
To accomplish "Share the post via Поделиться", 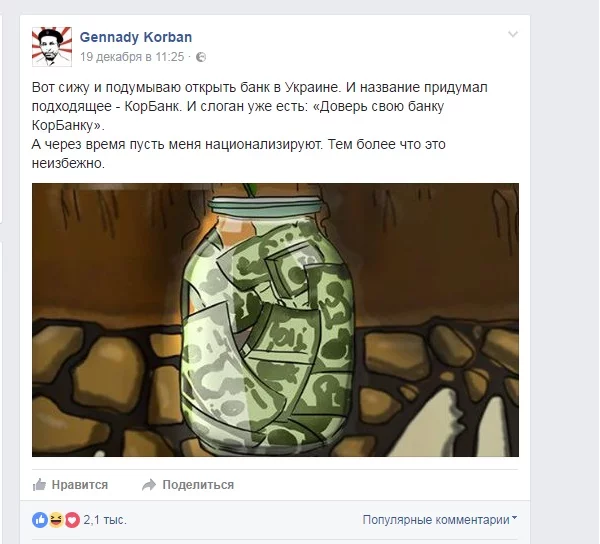I will coord(188,485).
